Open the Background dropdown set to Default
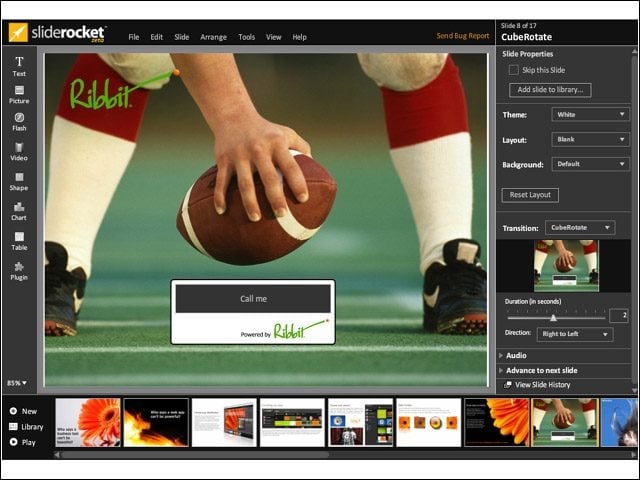This screenshot has width=640, height=480. (590, 164)
